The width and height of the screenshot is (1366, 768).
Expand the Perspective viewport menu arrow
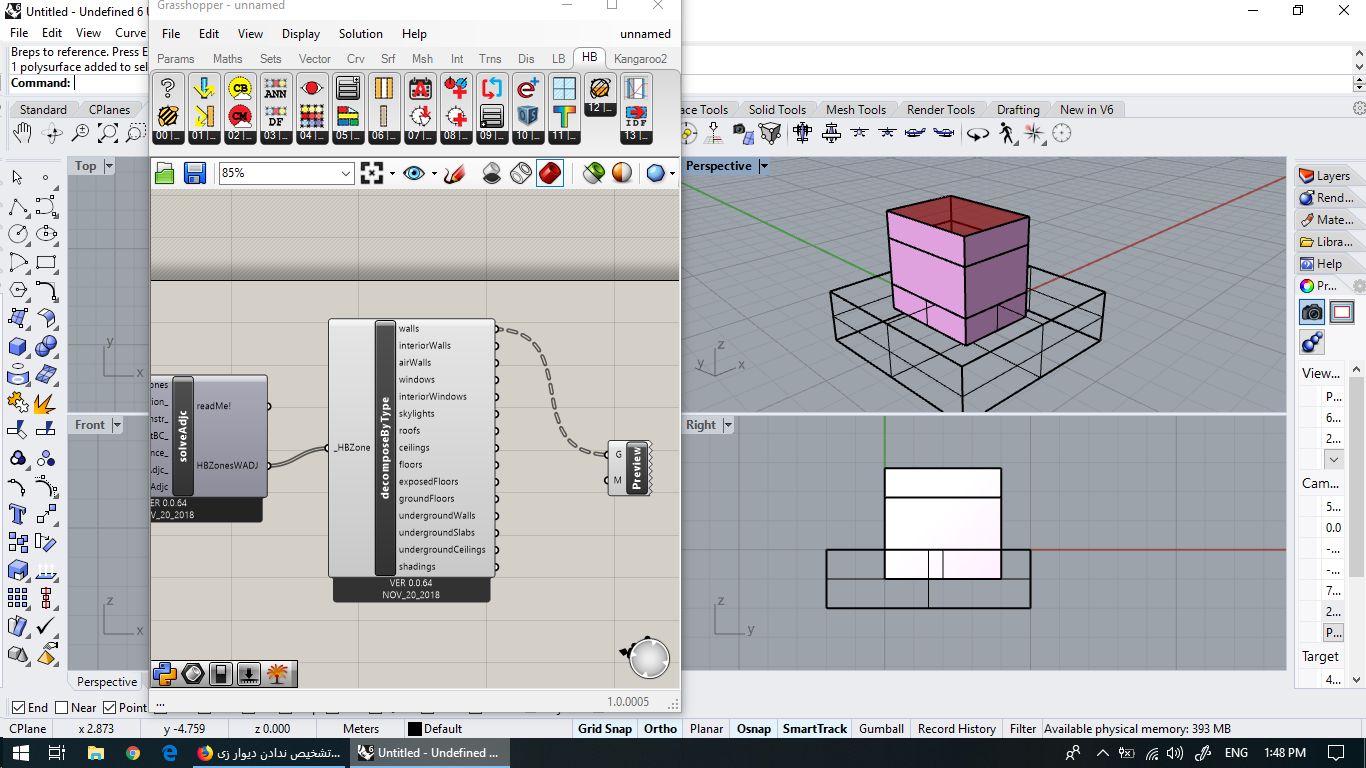click(x=763, y=166)
